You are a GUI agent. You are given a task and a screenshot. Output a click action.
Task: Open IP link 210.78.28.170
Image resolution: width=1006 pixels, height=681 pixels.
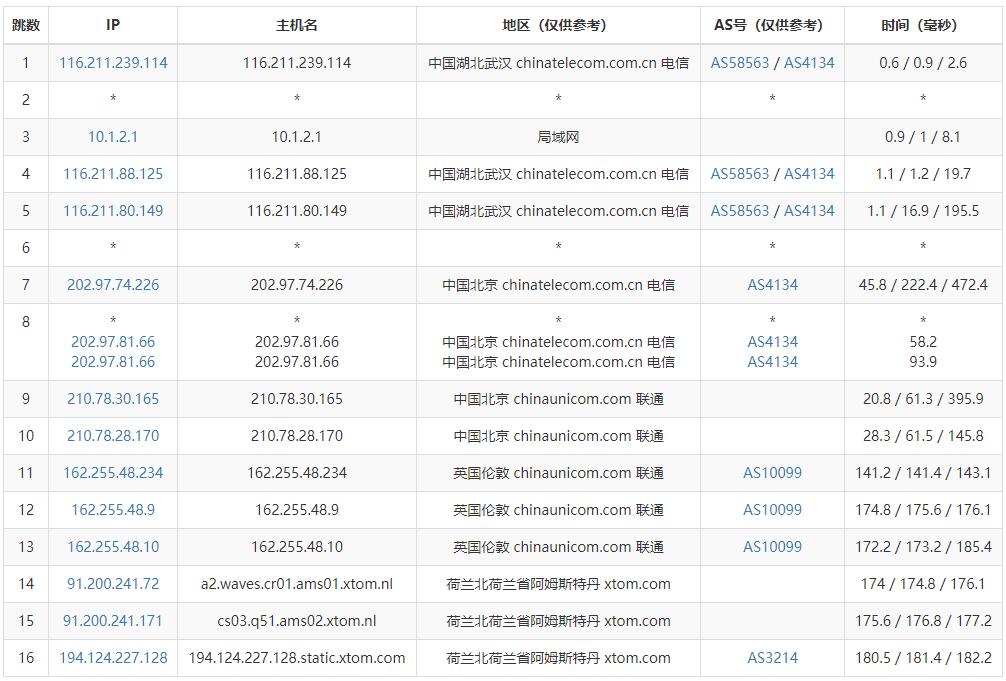click(113, 436)
